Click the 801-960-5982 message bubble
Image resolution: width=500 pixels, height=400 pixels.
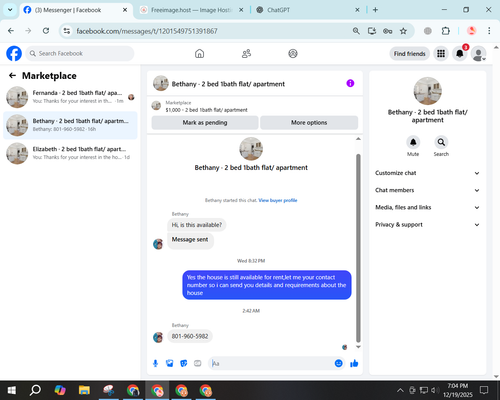tap(190, 336)
